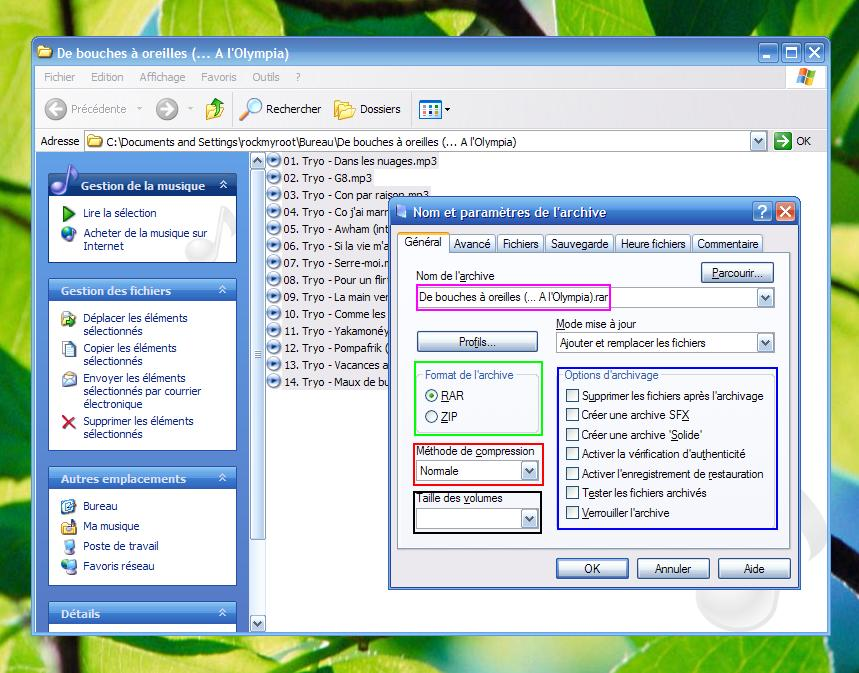This screenshot has height=673, width=859.
Task: Tick Tester les fichiers archivés checkbox
Action: coord(572,493)
